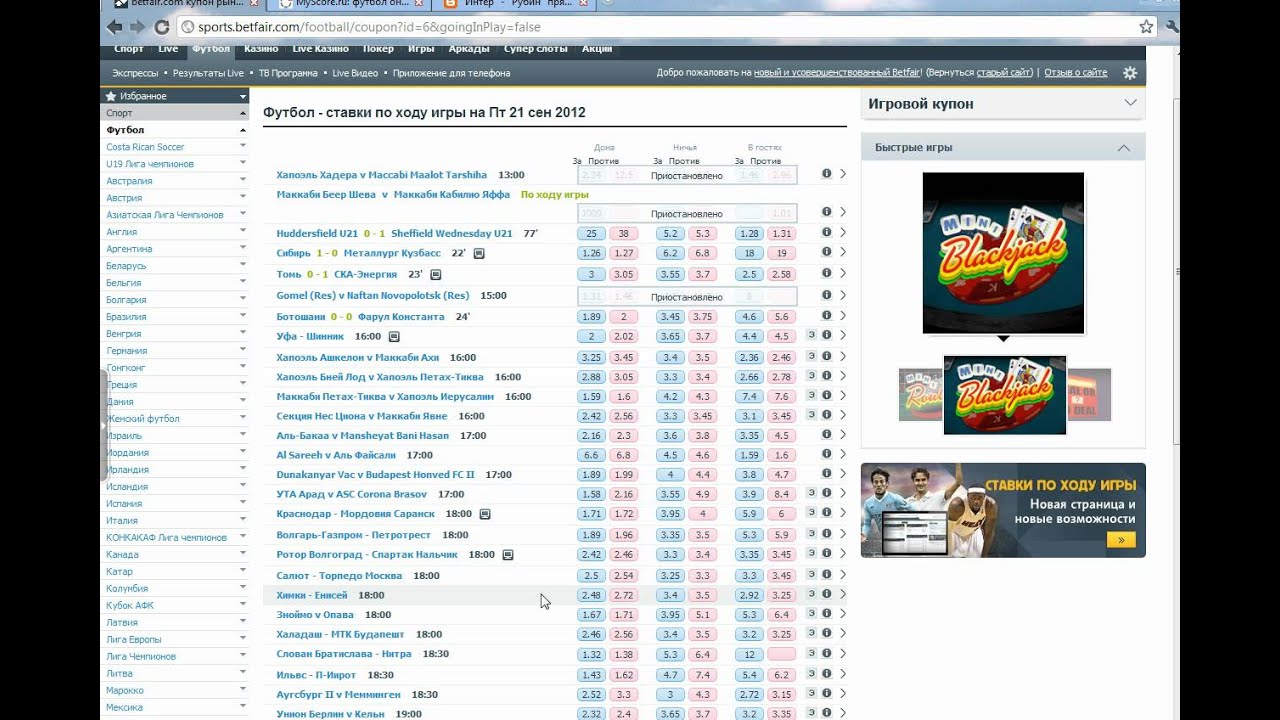Open the site settings gear icon

[1130, 73]
